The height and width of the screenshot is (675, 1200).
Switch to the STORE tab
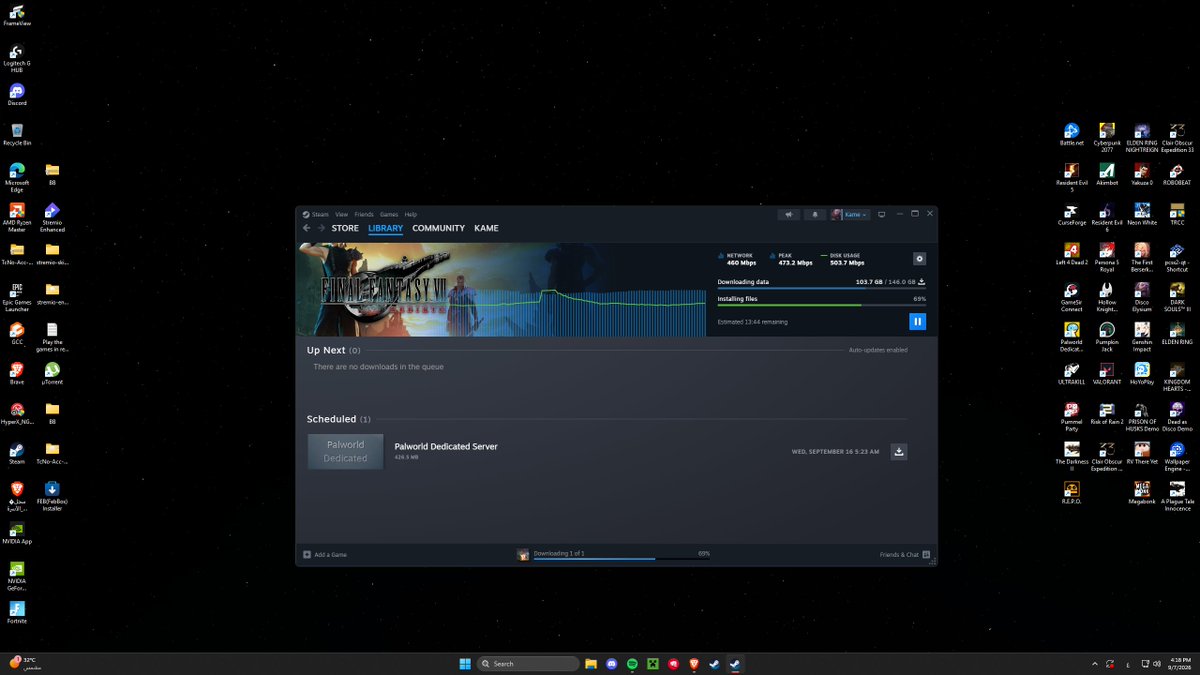[x=345, y=228]
